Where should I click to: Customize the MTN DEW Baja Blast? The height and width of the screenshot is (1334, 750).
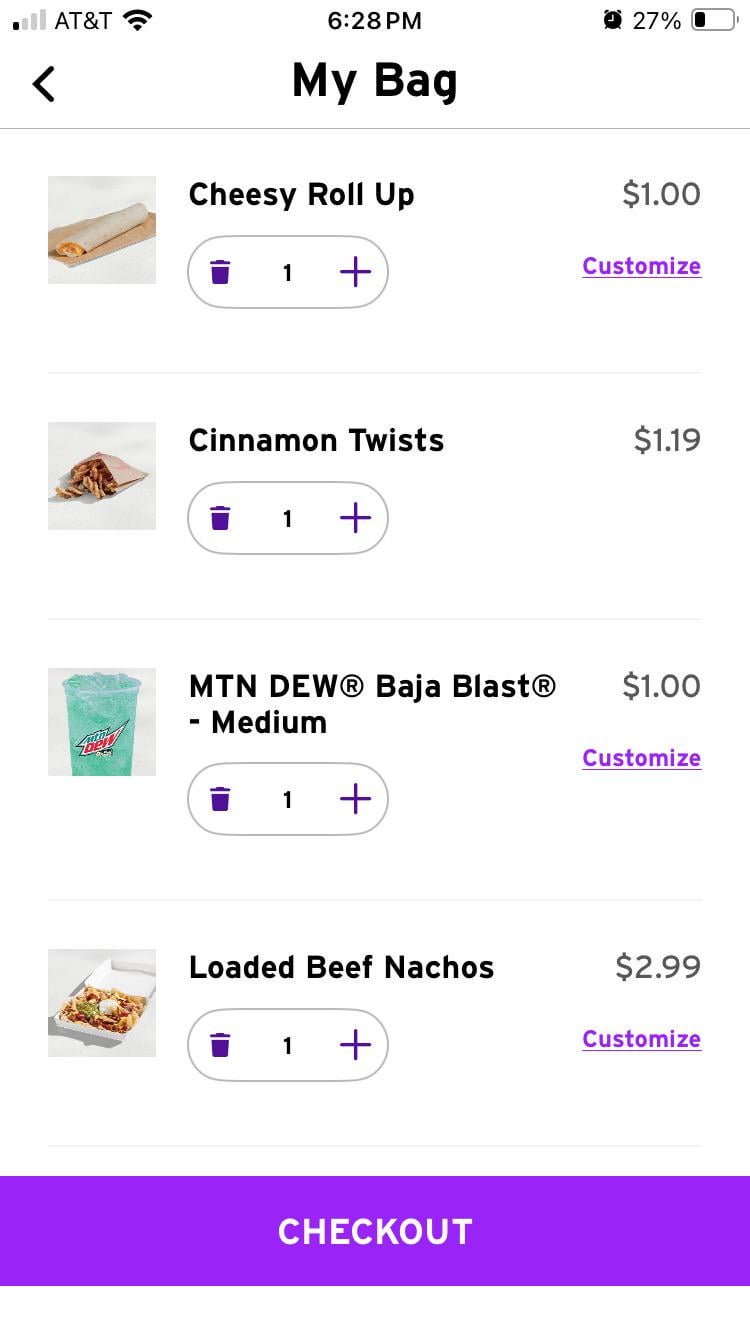[641, 758]
